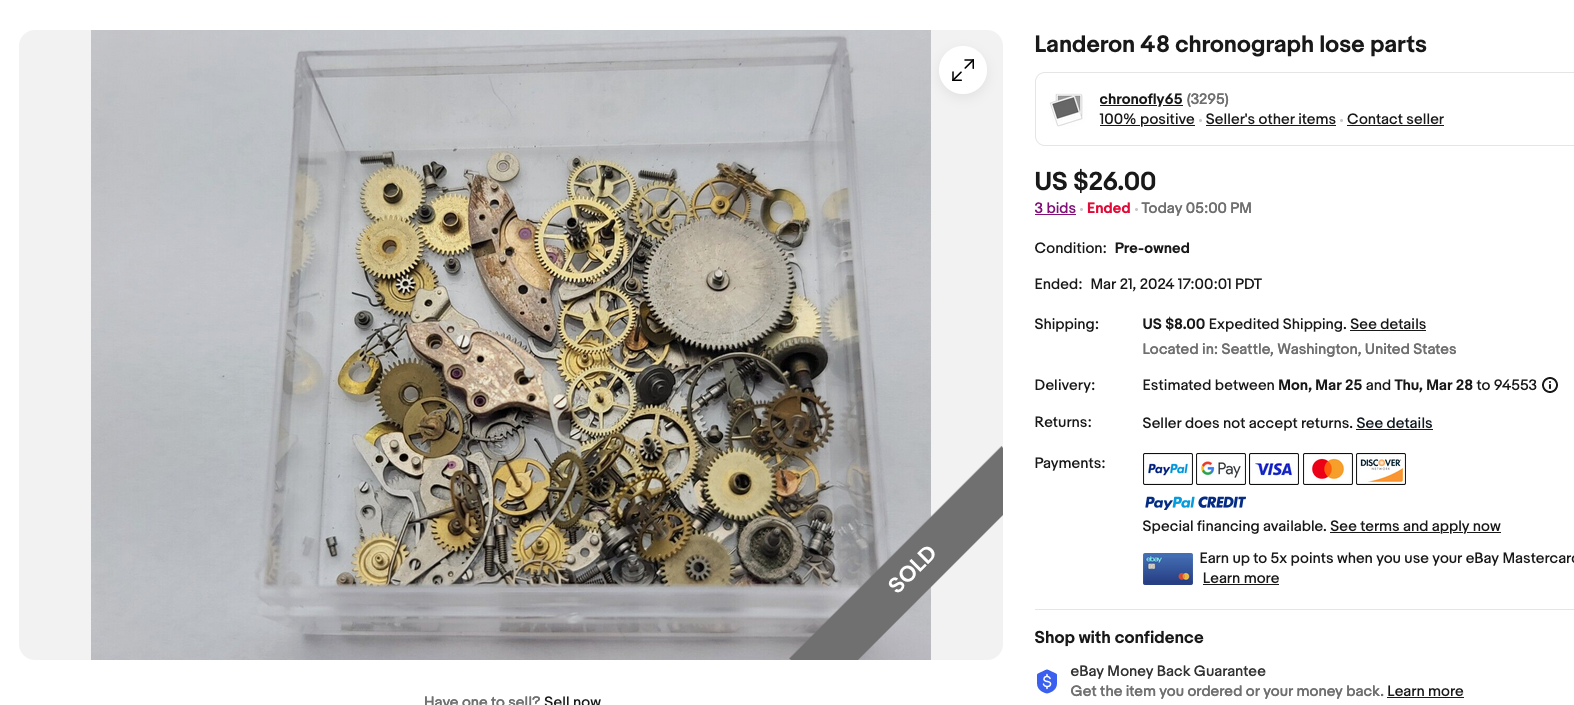Click the PayPal Credit logo
This screenshot has width=1574, height=705.
pos(1195,503)
